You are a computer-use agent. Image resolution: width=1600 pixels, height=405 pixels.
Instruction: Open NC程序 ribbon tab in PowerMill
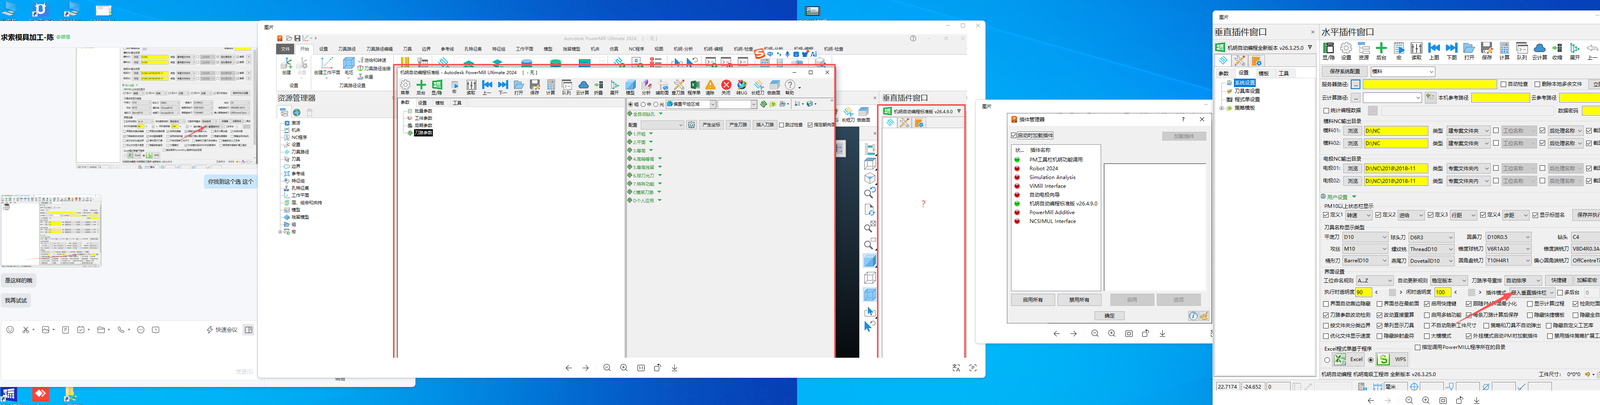636,48
